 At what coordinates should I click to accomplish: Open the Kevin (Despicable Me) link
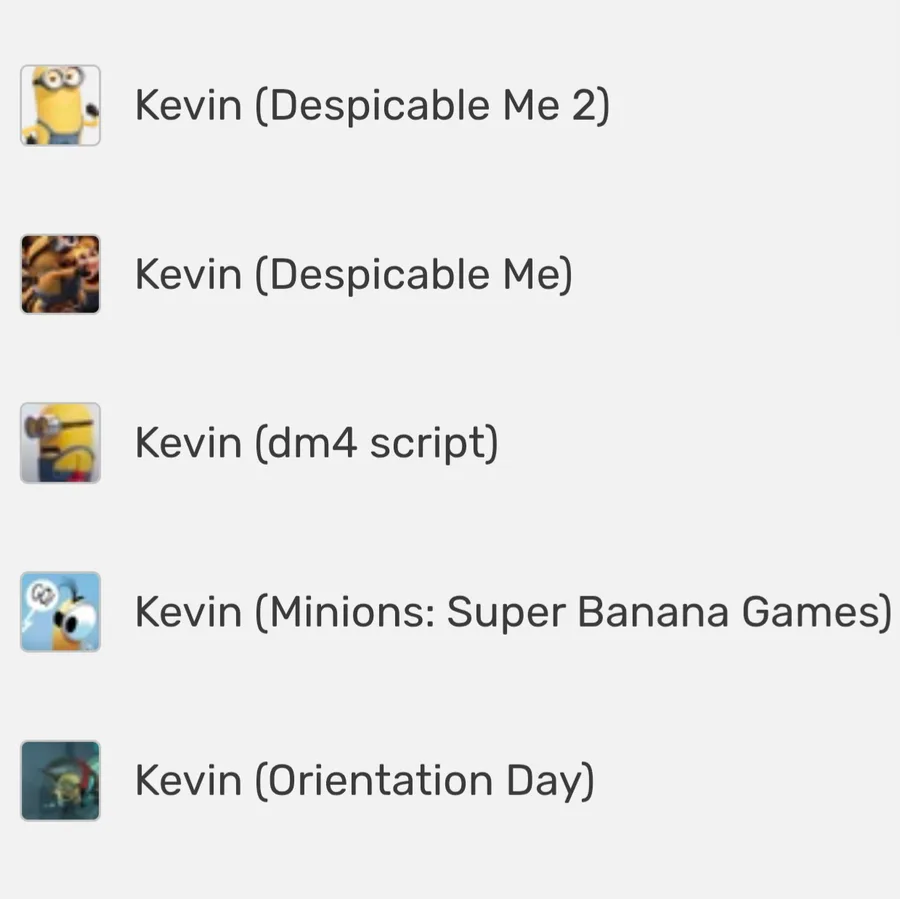[354, 274]
